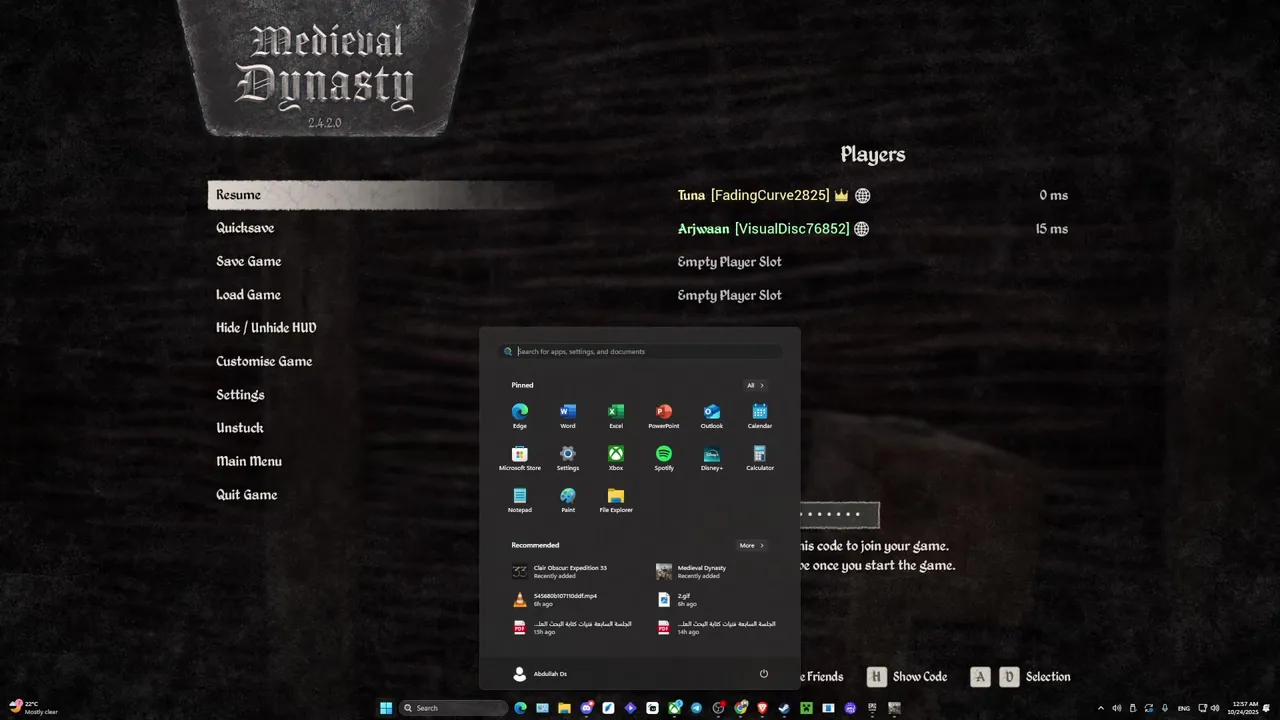Open Notepad pinned app
The image size is (1280, 720).
[x=520, y=500]
